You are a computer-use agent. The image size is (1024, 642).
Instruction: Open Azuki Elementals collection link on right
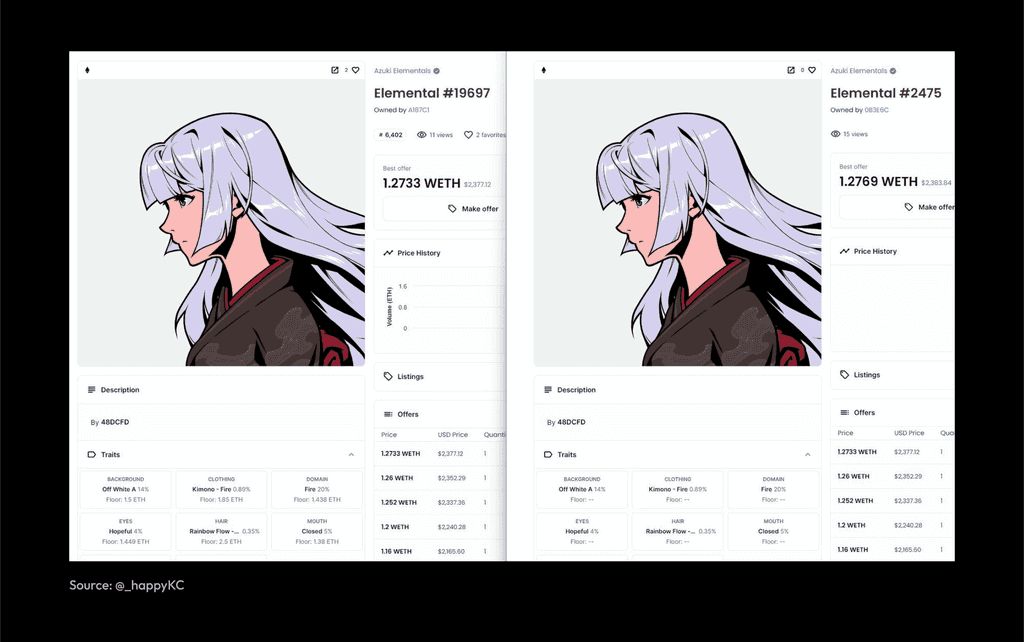(x=859, y=71)
